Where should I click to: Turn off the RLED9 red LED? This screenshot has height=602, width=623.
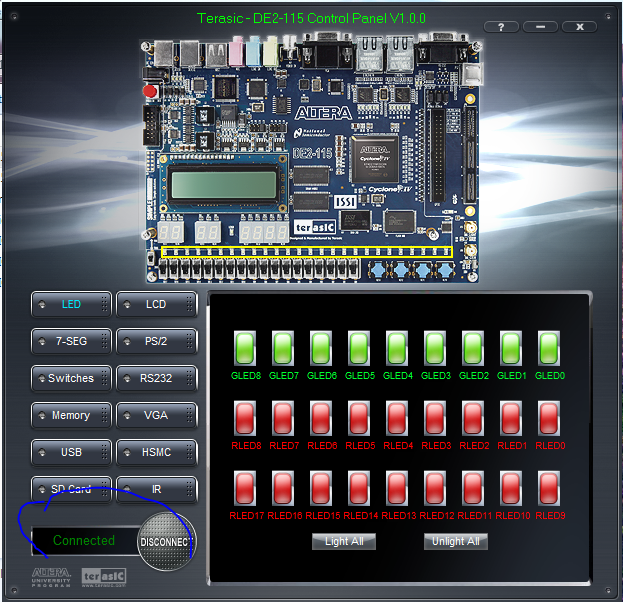click(x=549, y=488)
